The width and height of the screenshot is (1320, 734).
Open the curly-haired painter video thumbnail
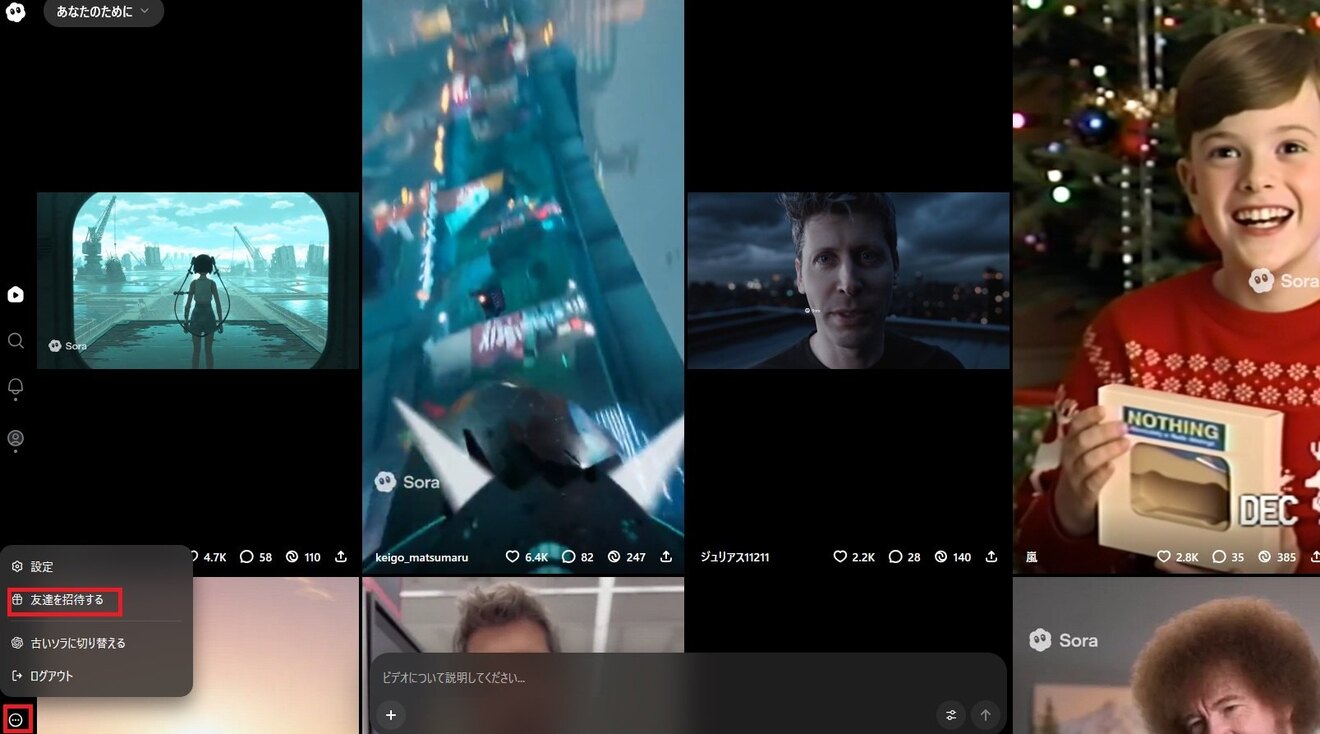point(1166,655)
